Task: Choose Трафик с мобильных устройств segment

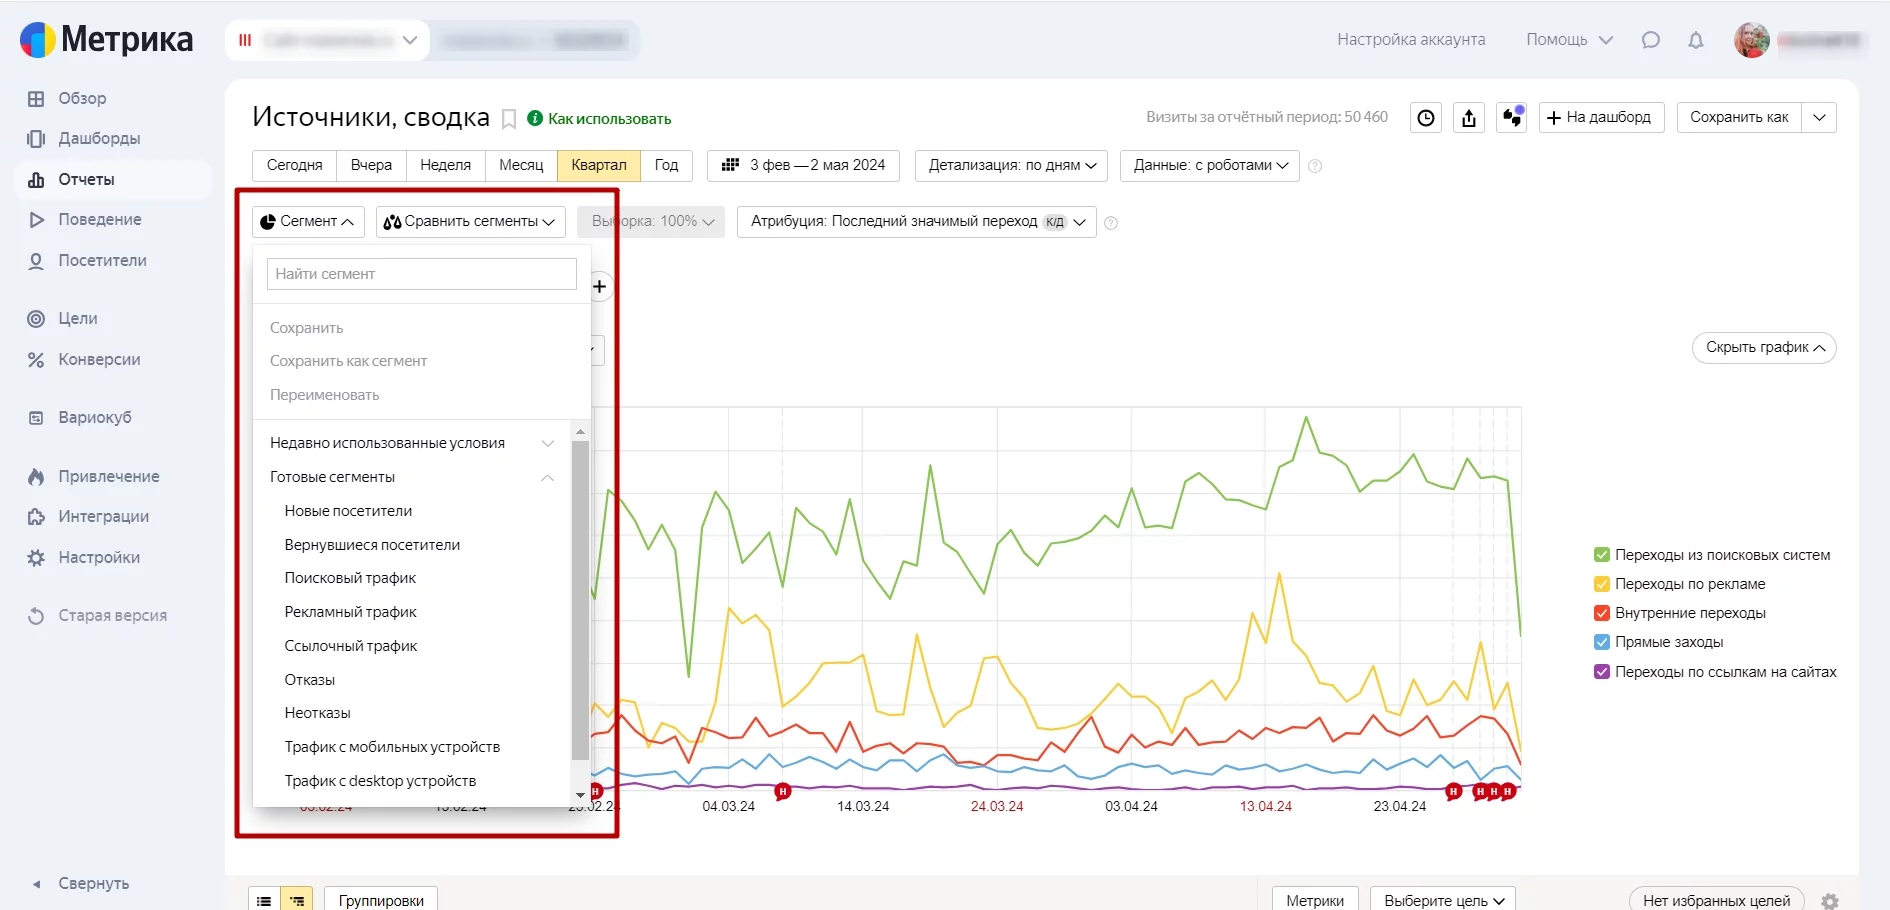Action: click(x=392, y=747)
